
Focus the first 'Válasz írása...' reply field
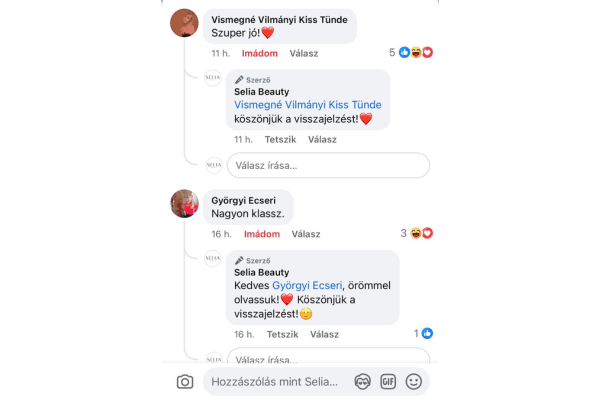328,165
